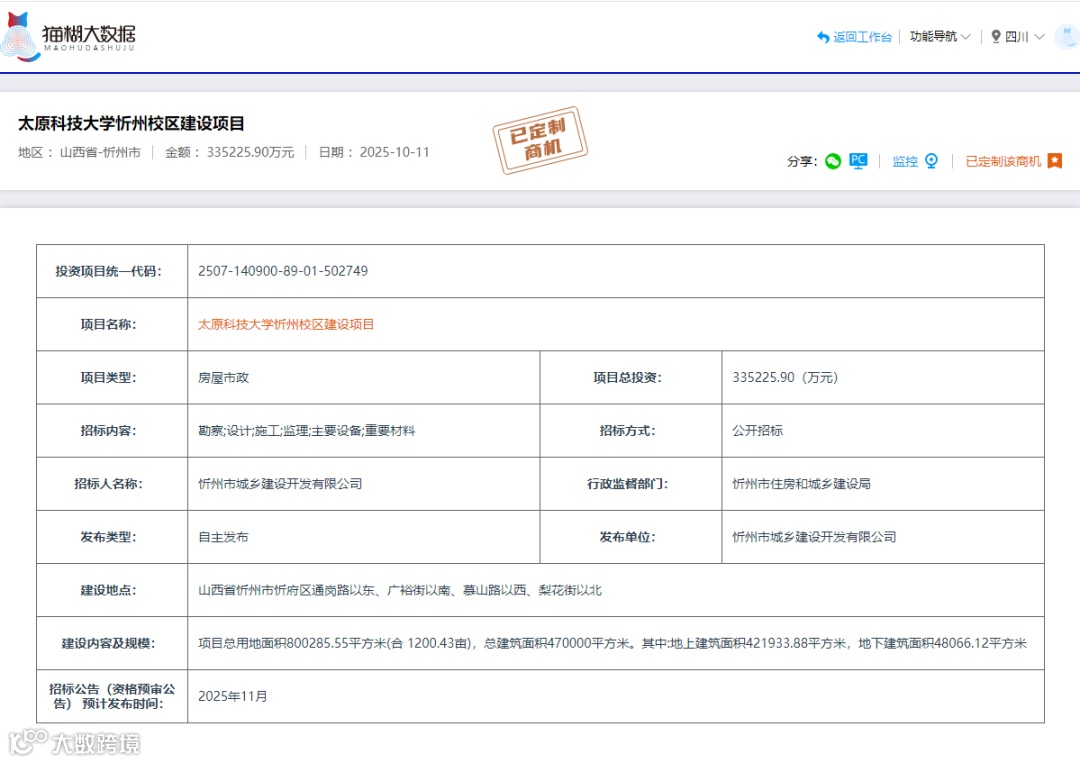Viewport: 1080px width, 763px height.
Task: Share via the WeChat icon
Action: (833, 161)
